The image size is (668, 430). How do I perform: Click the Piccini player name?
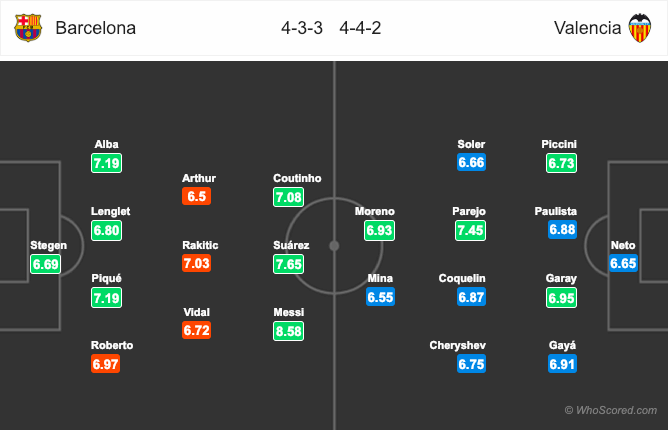pyautogui.click(x=559, y=144)
